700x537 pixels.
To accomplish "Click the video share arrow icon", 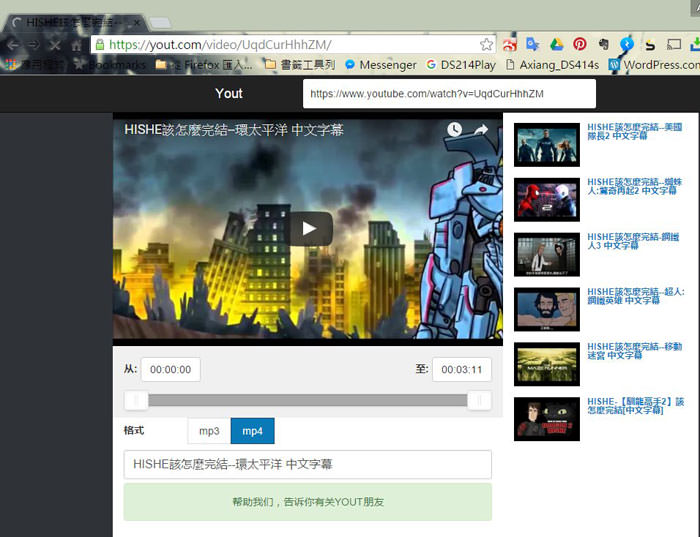I will (x=481, y=130).
